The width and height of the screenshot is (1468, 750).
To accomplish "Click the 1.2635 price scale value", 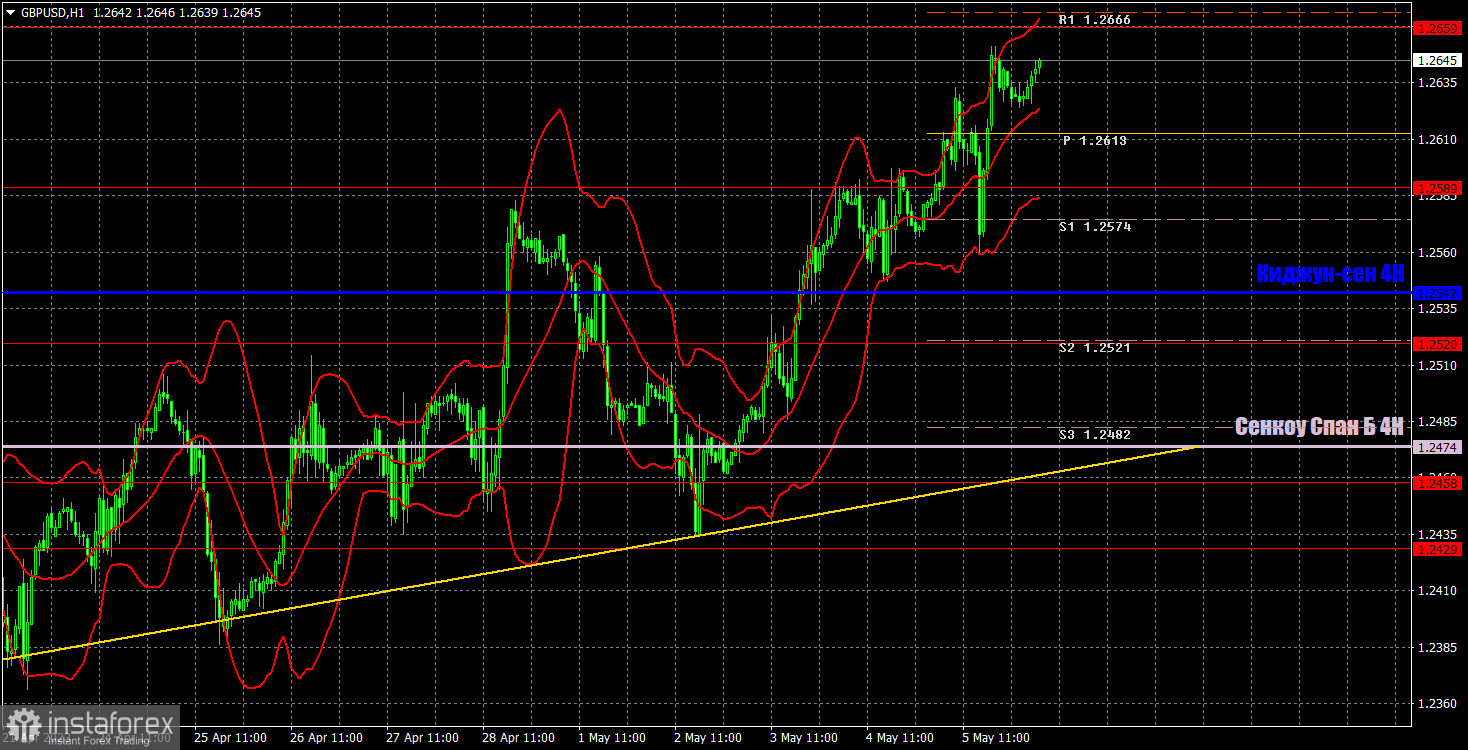I will click(x=1436, y=83).
